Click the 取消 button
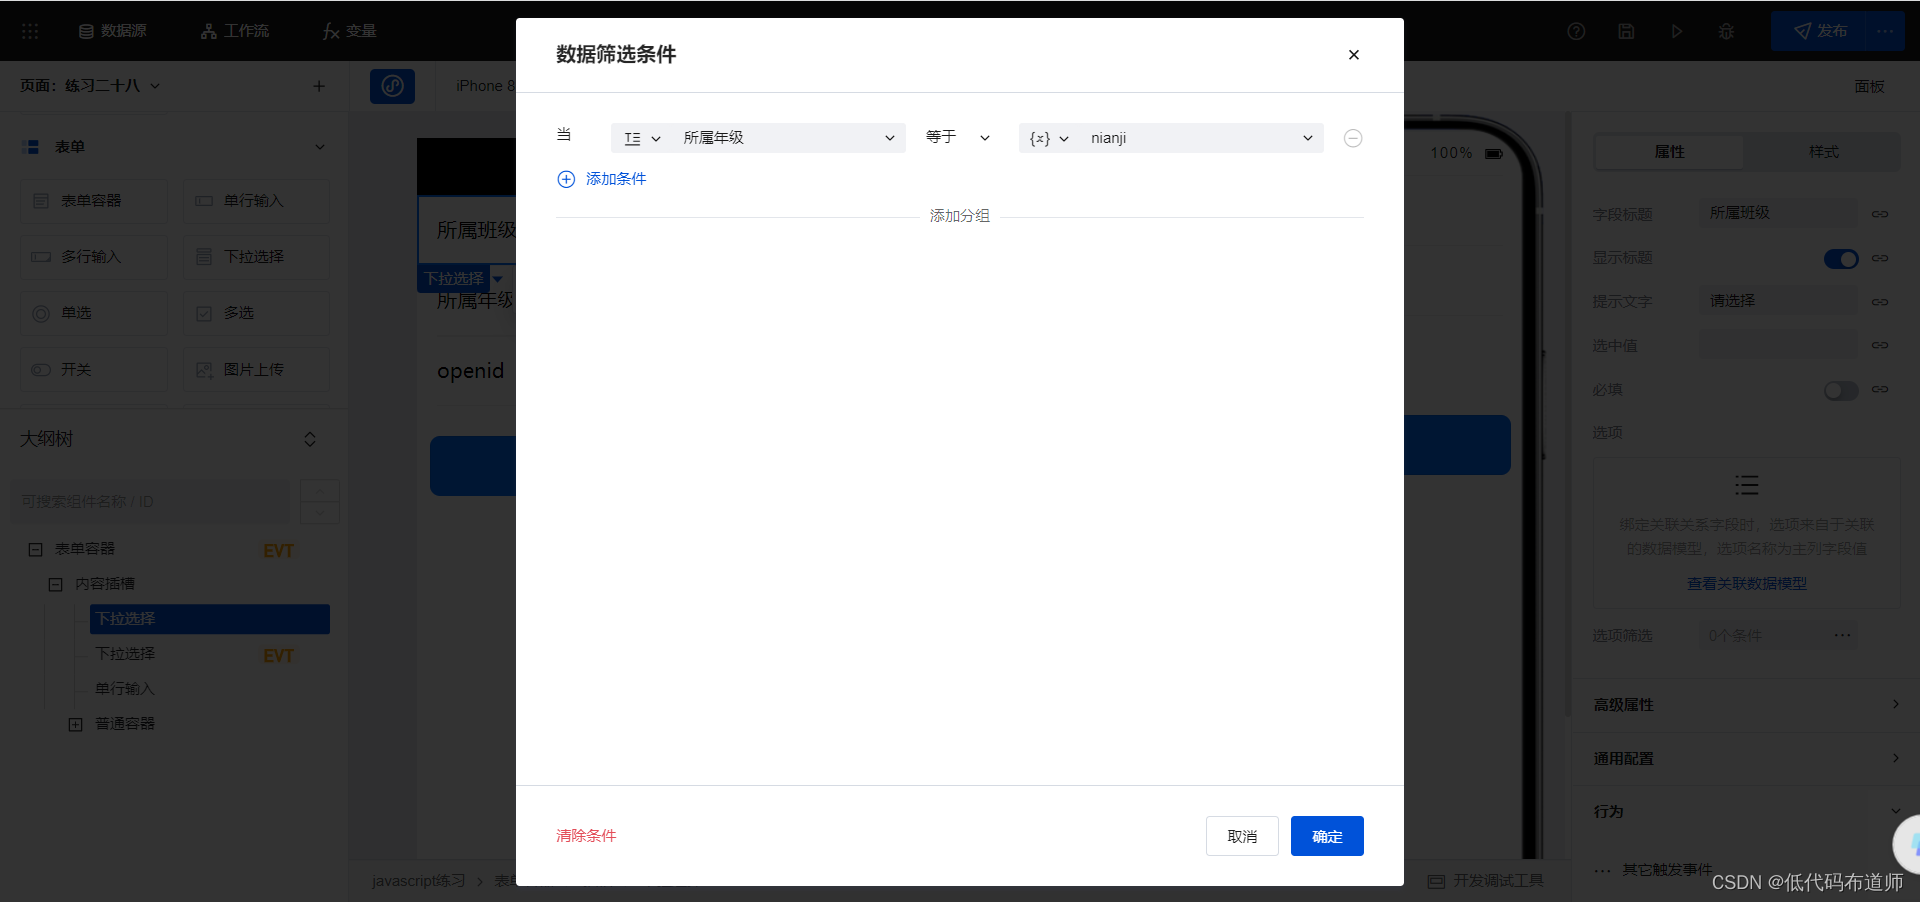Image resolution: width=1920 pixels, height=902 pixels. click(1242, 836)
